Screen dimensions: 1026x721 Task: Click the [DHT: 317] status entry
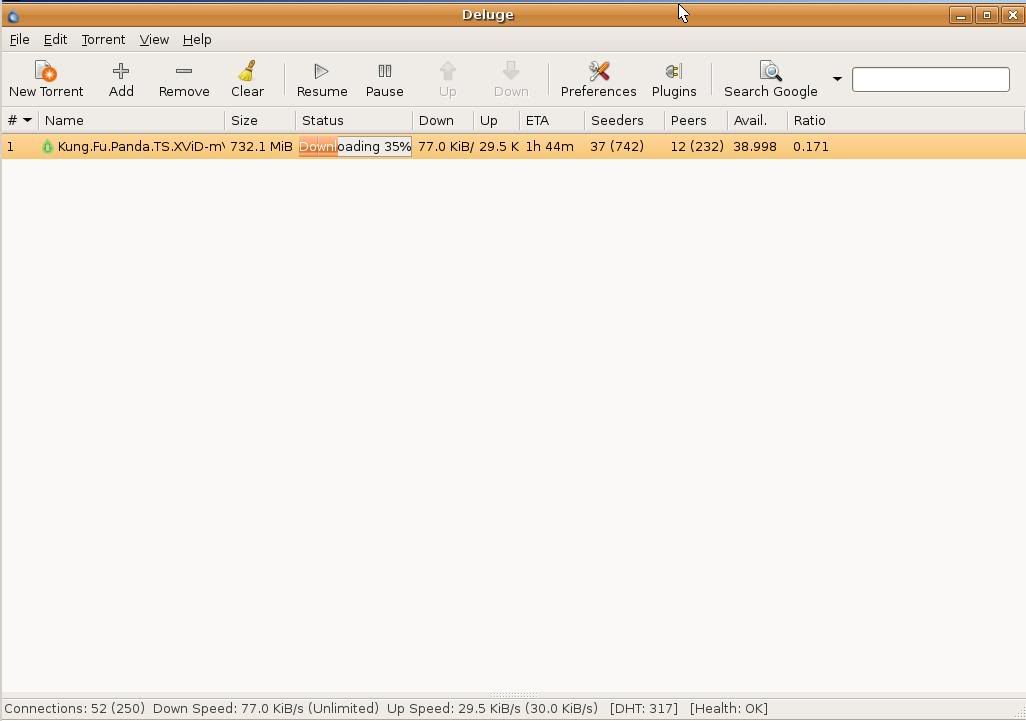(x=644, y=709)
